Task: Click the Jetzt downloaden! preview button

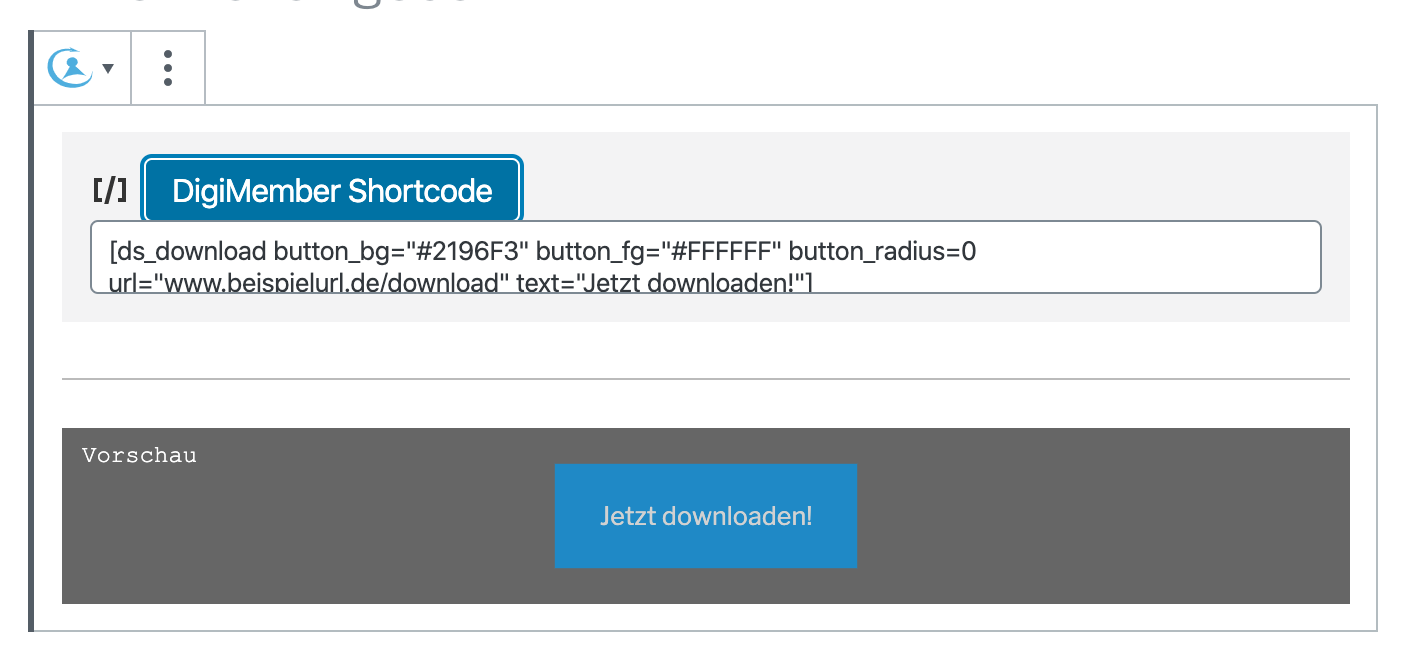Action: pyautogui.click(x=706, y=516)
